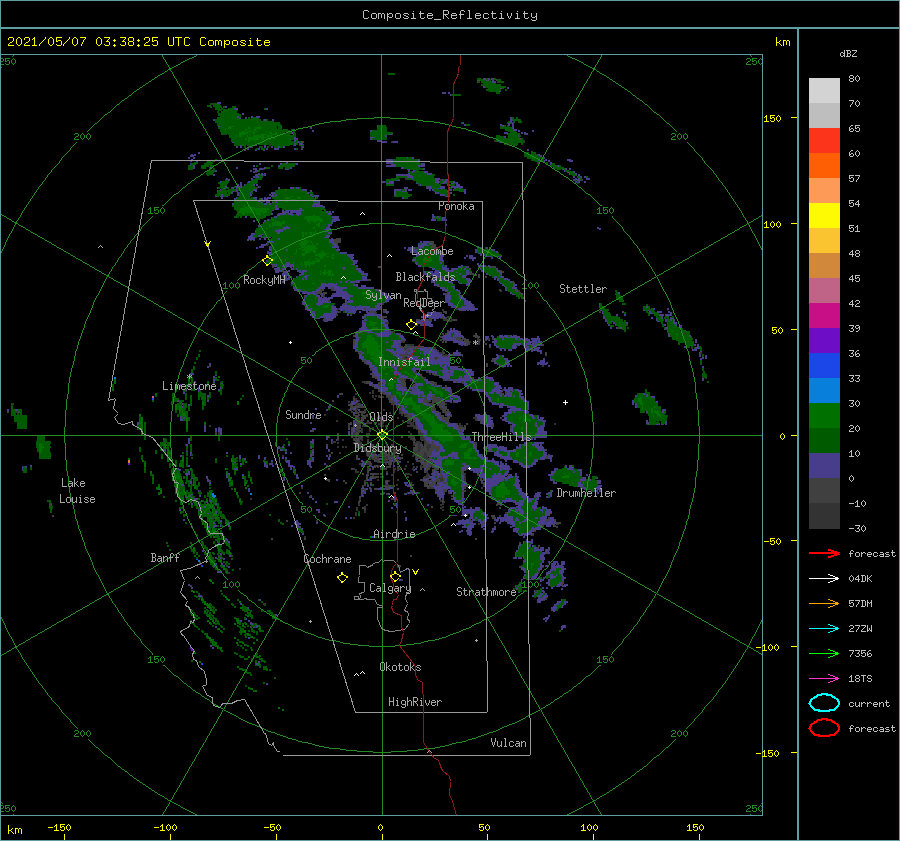Click the white 80 dBZ color swatch
The image size is (900, 841).
click(824, 90)
